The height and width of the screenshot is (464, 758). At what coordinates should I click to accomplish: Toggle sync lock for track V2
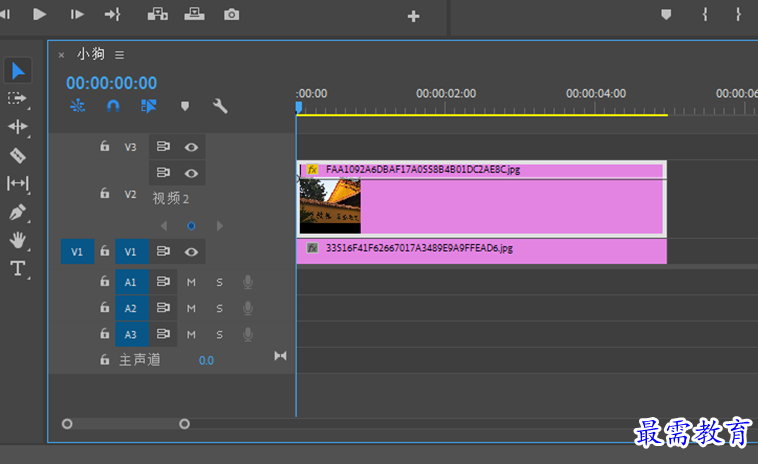click(163, 172)
